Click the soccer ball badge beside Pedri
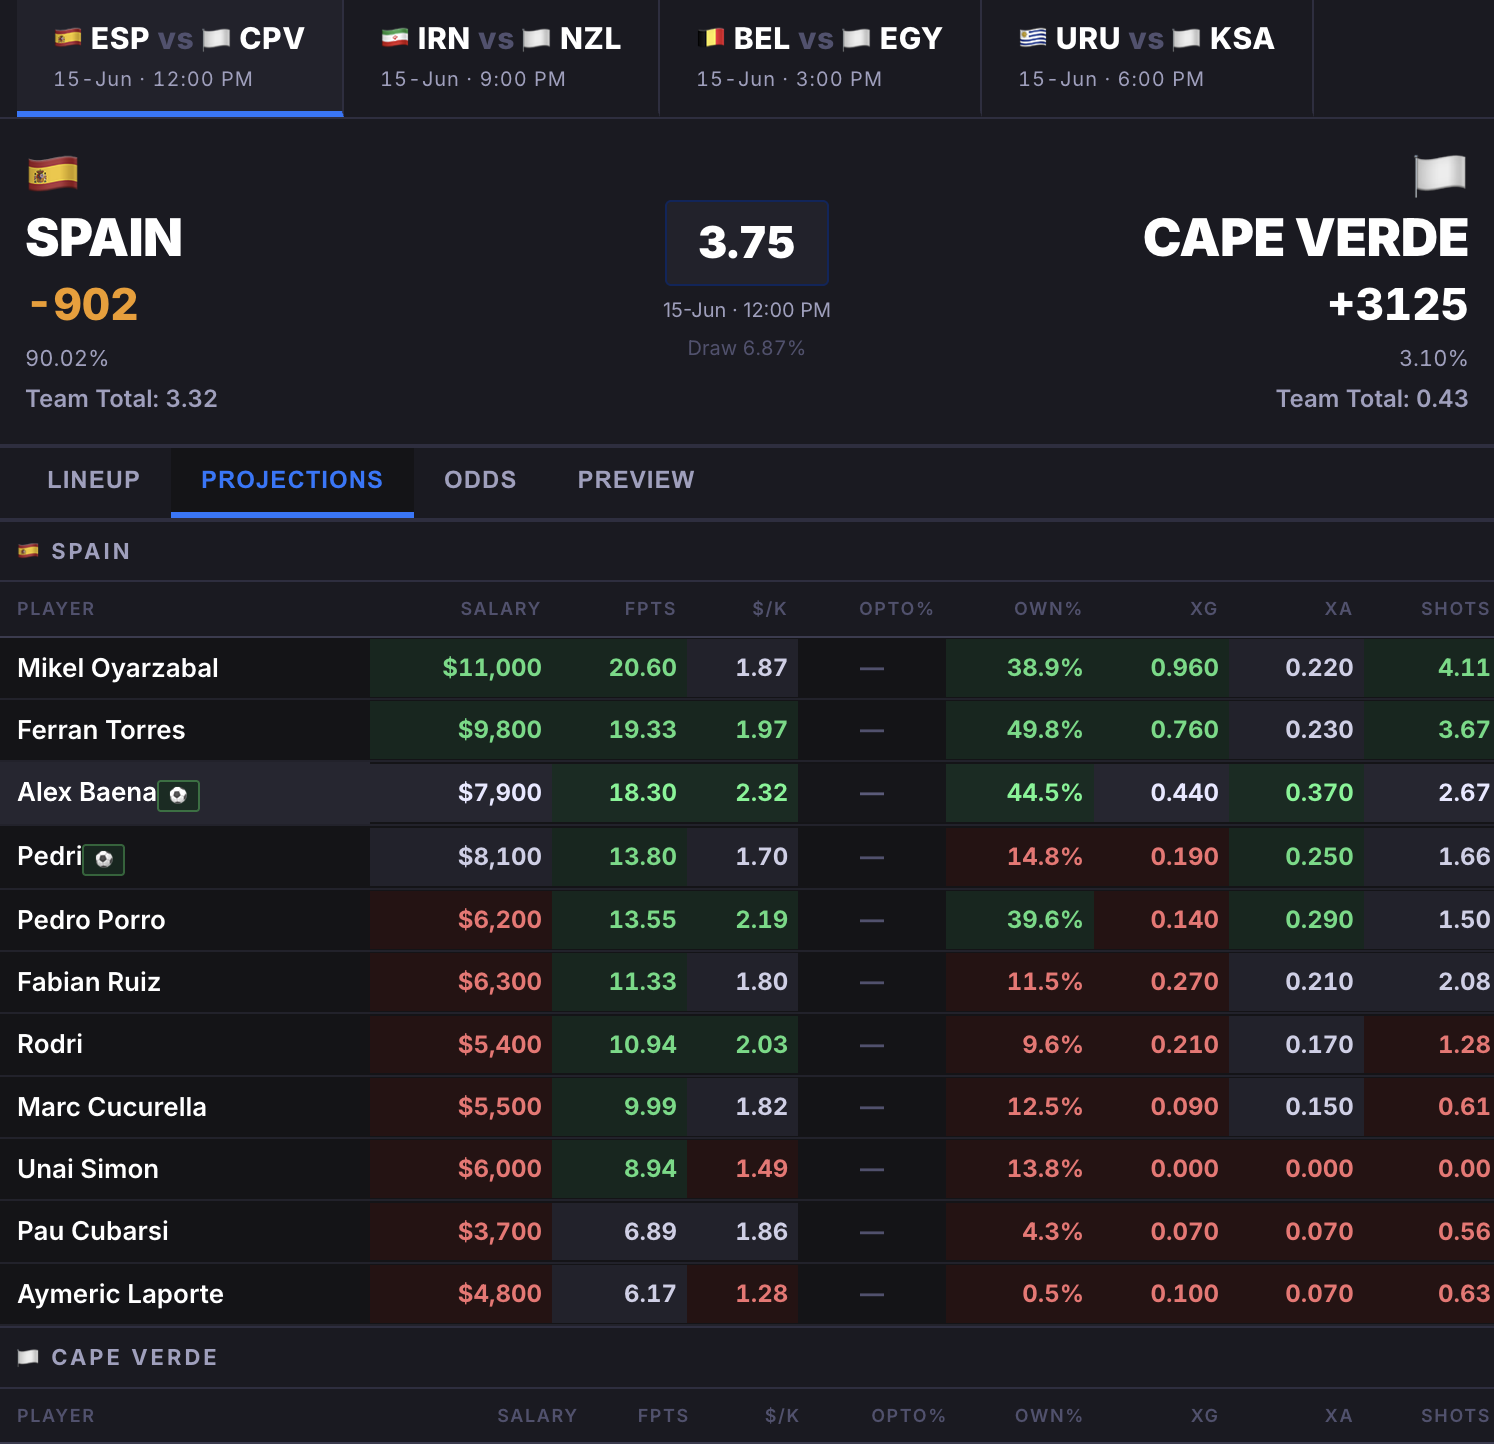This screenshot has width=1494, height=1444. 104,859
